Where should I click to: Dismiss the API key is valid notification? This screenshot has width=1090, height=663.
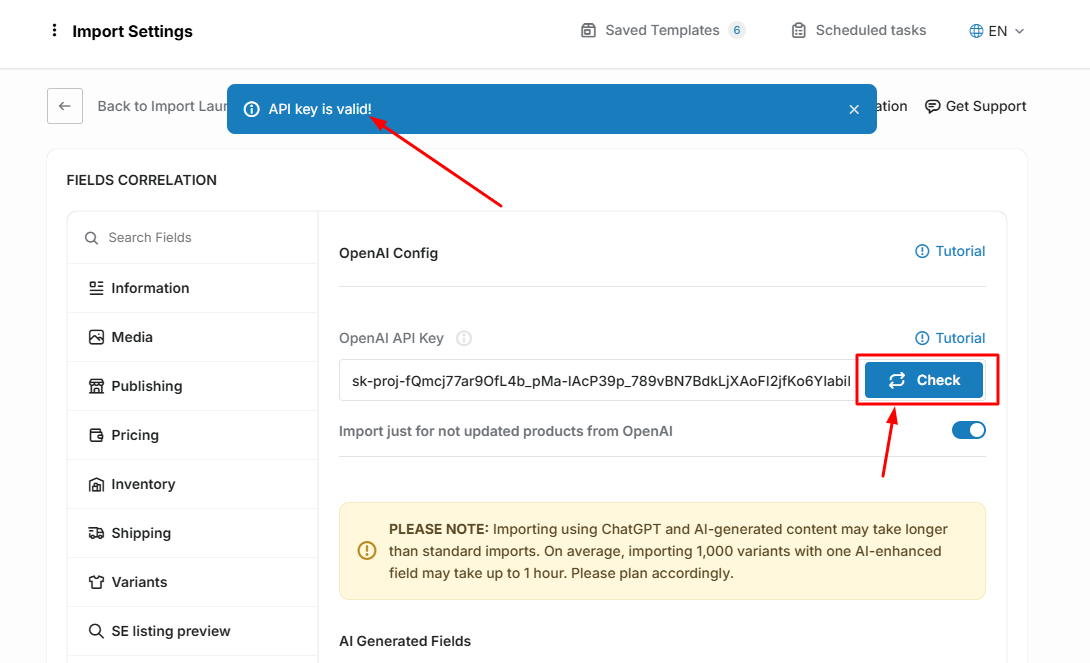point(854,109)
